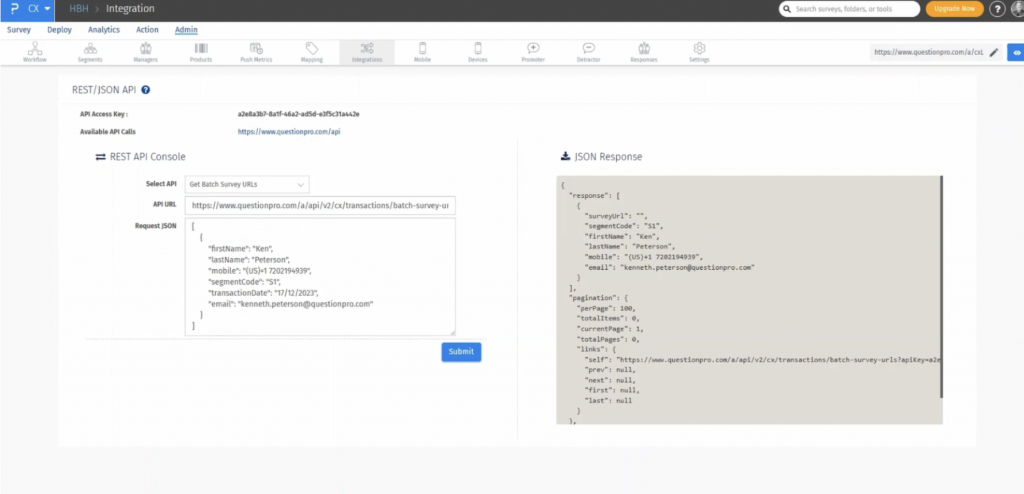
Task: Open the Push Metrics section
Action: coord(256,52)
